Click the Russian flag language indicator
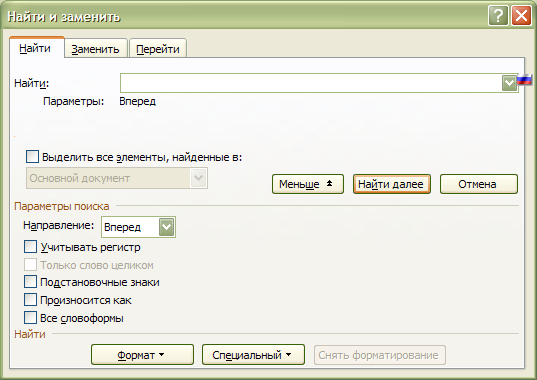This screenshot has height=380, width=537. 524,80
